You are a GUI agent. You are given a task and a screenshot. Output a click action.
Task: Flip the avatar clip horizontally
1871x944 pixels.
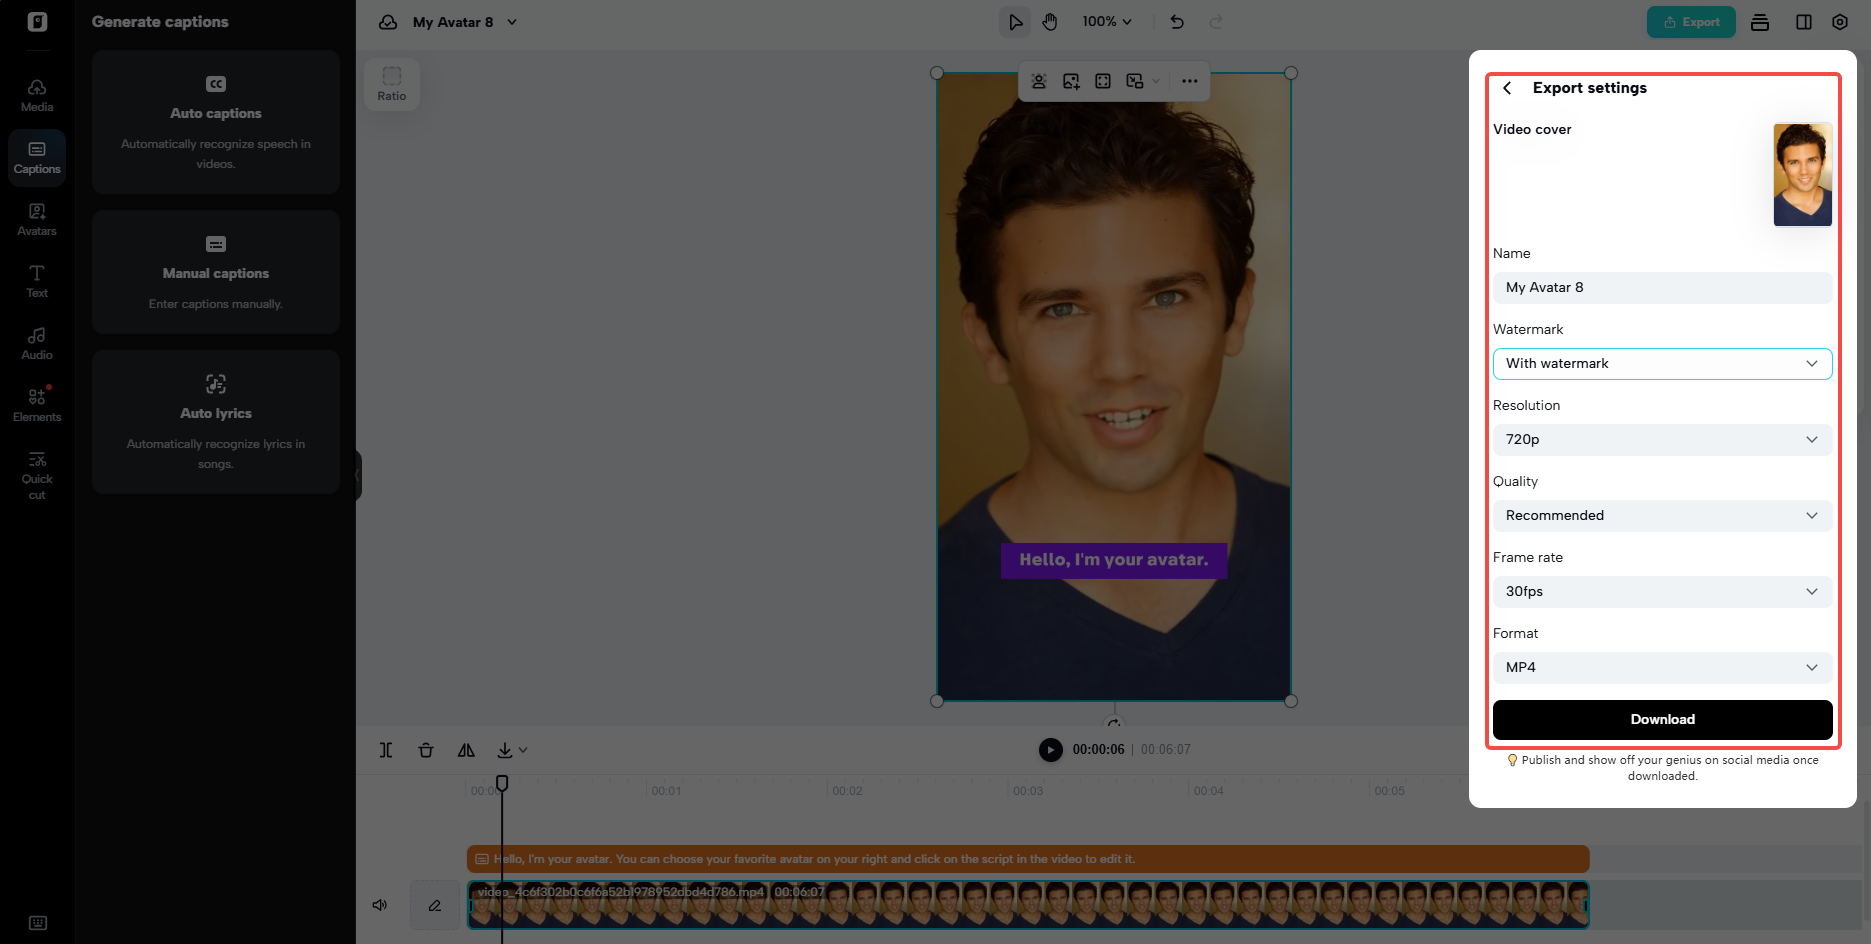(x=466, y=750)
